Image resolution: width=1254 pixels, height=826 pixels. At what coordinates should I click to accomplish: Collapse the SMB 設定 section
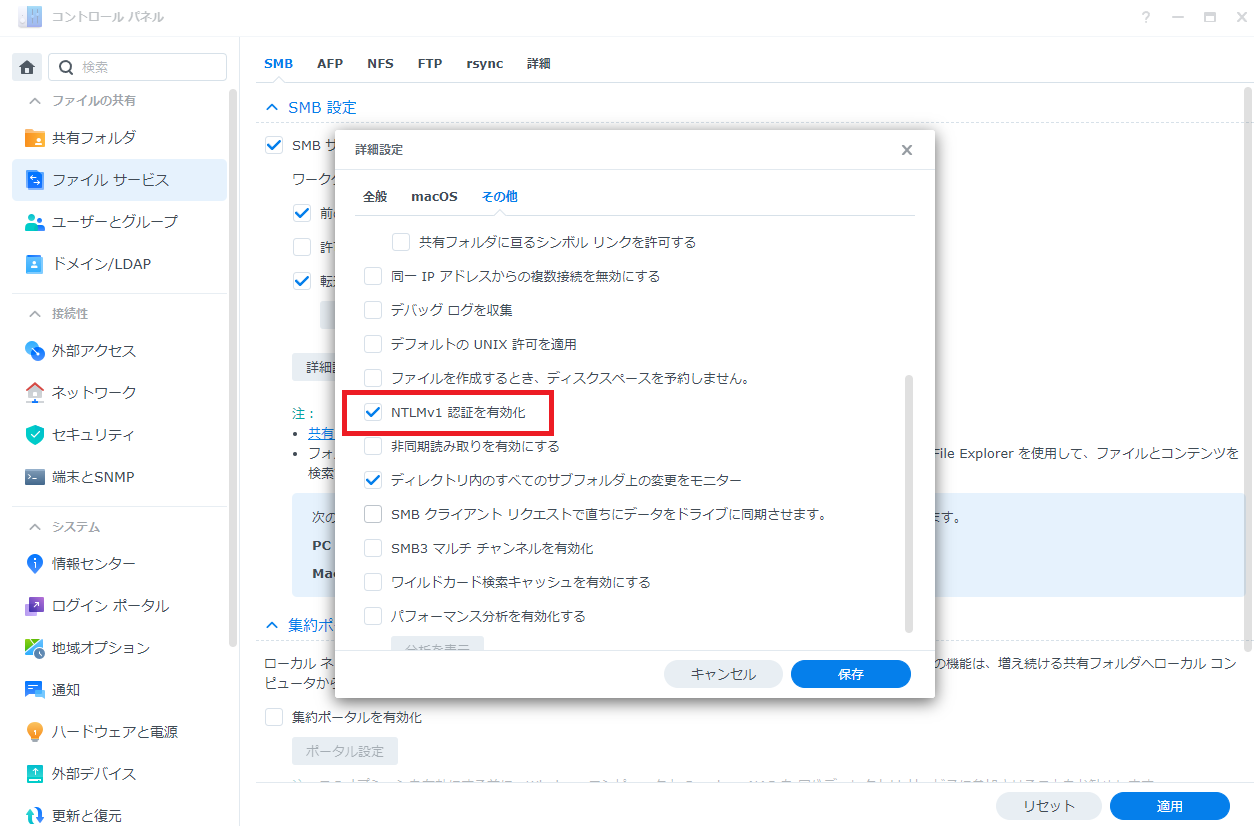click(x=272, y=107)
